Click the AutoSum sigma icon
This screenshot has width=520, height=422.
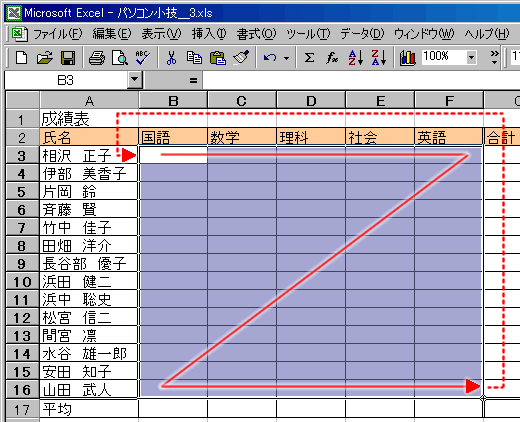pyautogui.click(x=309, y=58)
